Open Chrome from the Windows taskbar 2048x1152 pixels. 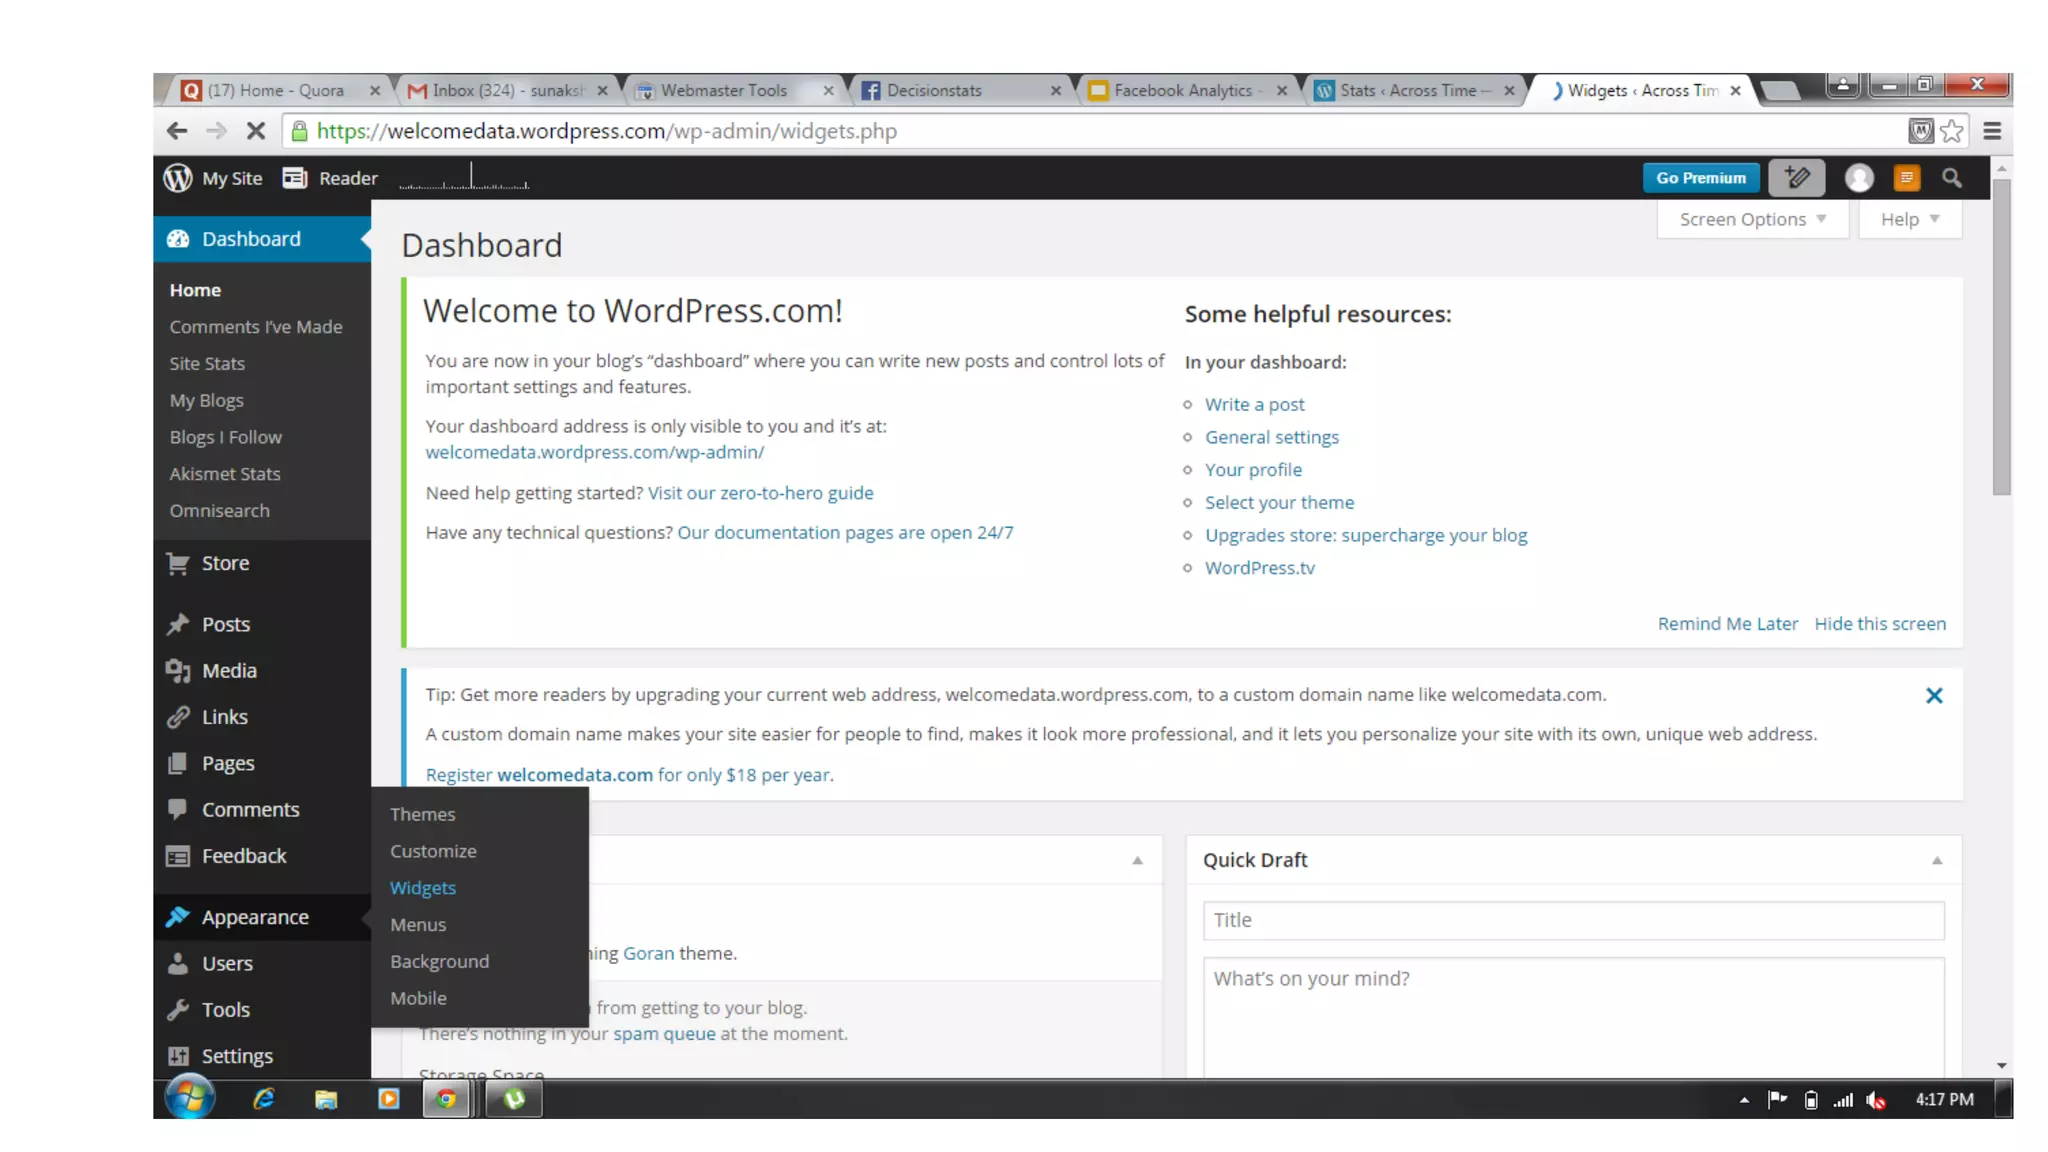tap(446, 1099)
